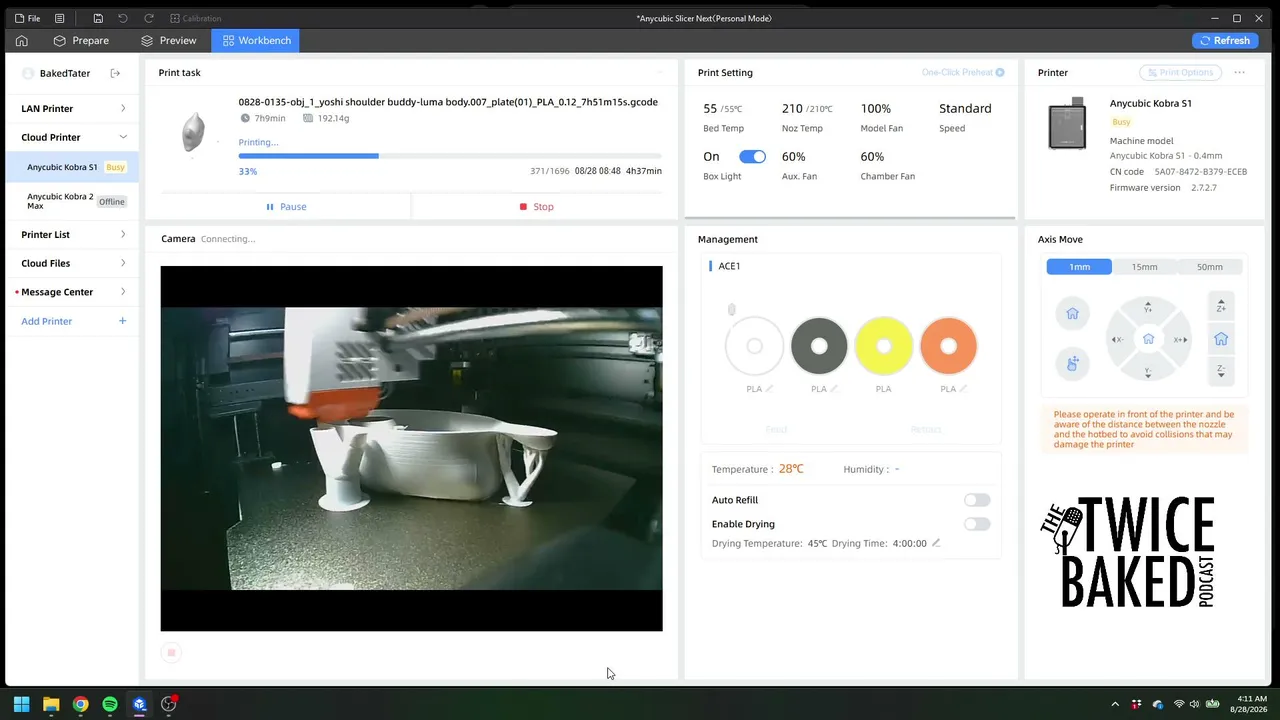
Task: Select the 1mm step distance
Action: point(1079,267)
